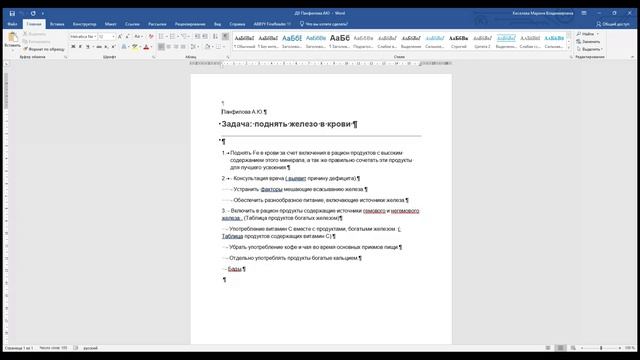
Task: Increase paragraph indent
Action: (x=205, y=37)
